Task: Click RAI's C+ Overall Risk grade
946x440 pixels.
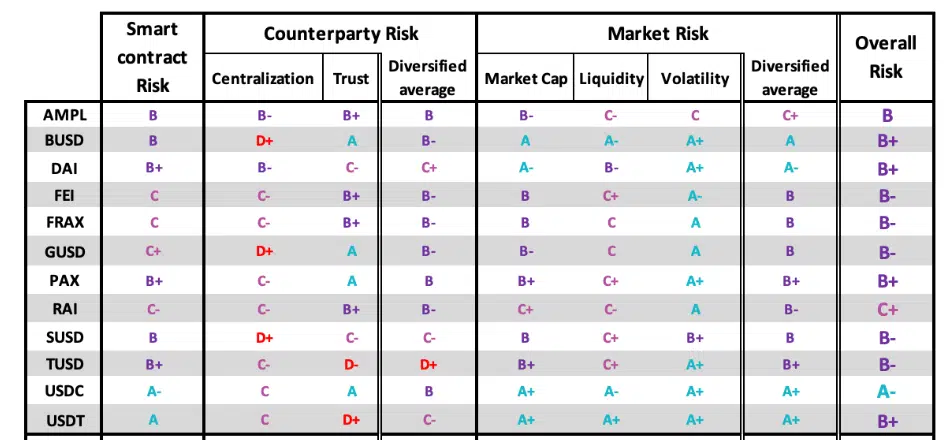Action: coord(887,309)
